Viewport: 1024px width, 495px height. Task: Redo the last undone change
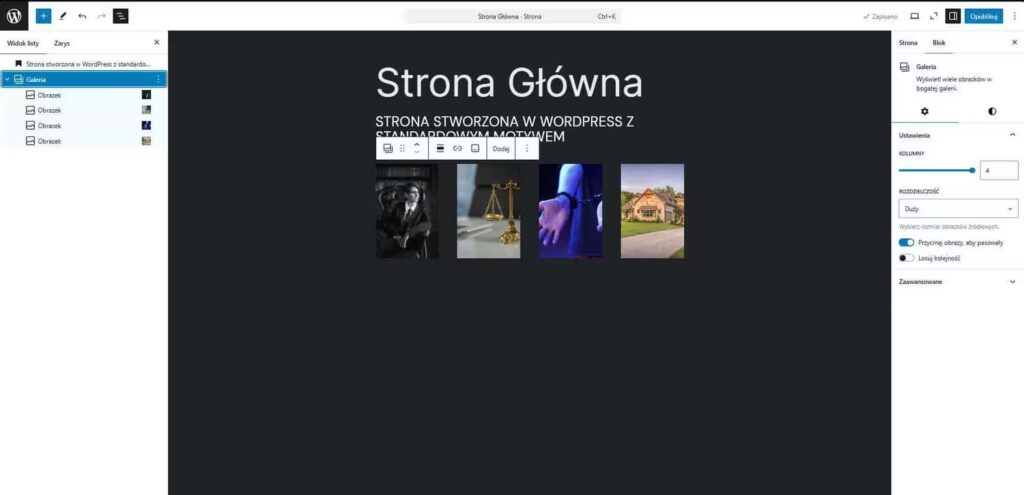pos(101,16)
